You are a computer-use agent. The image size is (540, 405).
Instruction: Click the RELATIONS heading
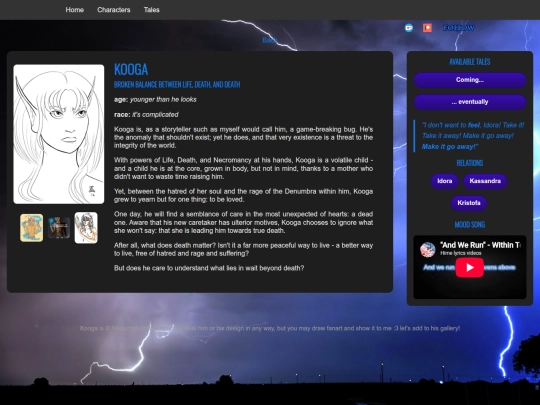pos(470,163)
